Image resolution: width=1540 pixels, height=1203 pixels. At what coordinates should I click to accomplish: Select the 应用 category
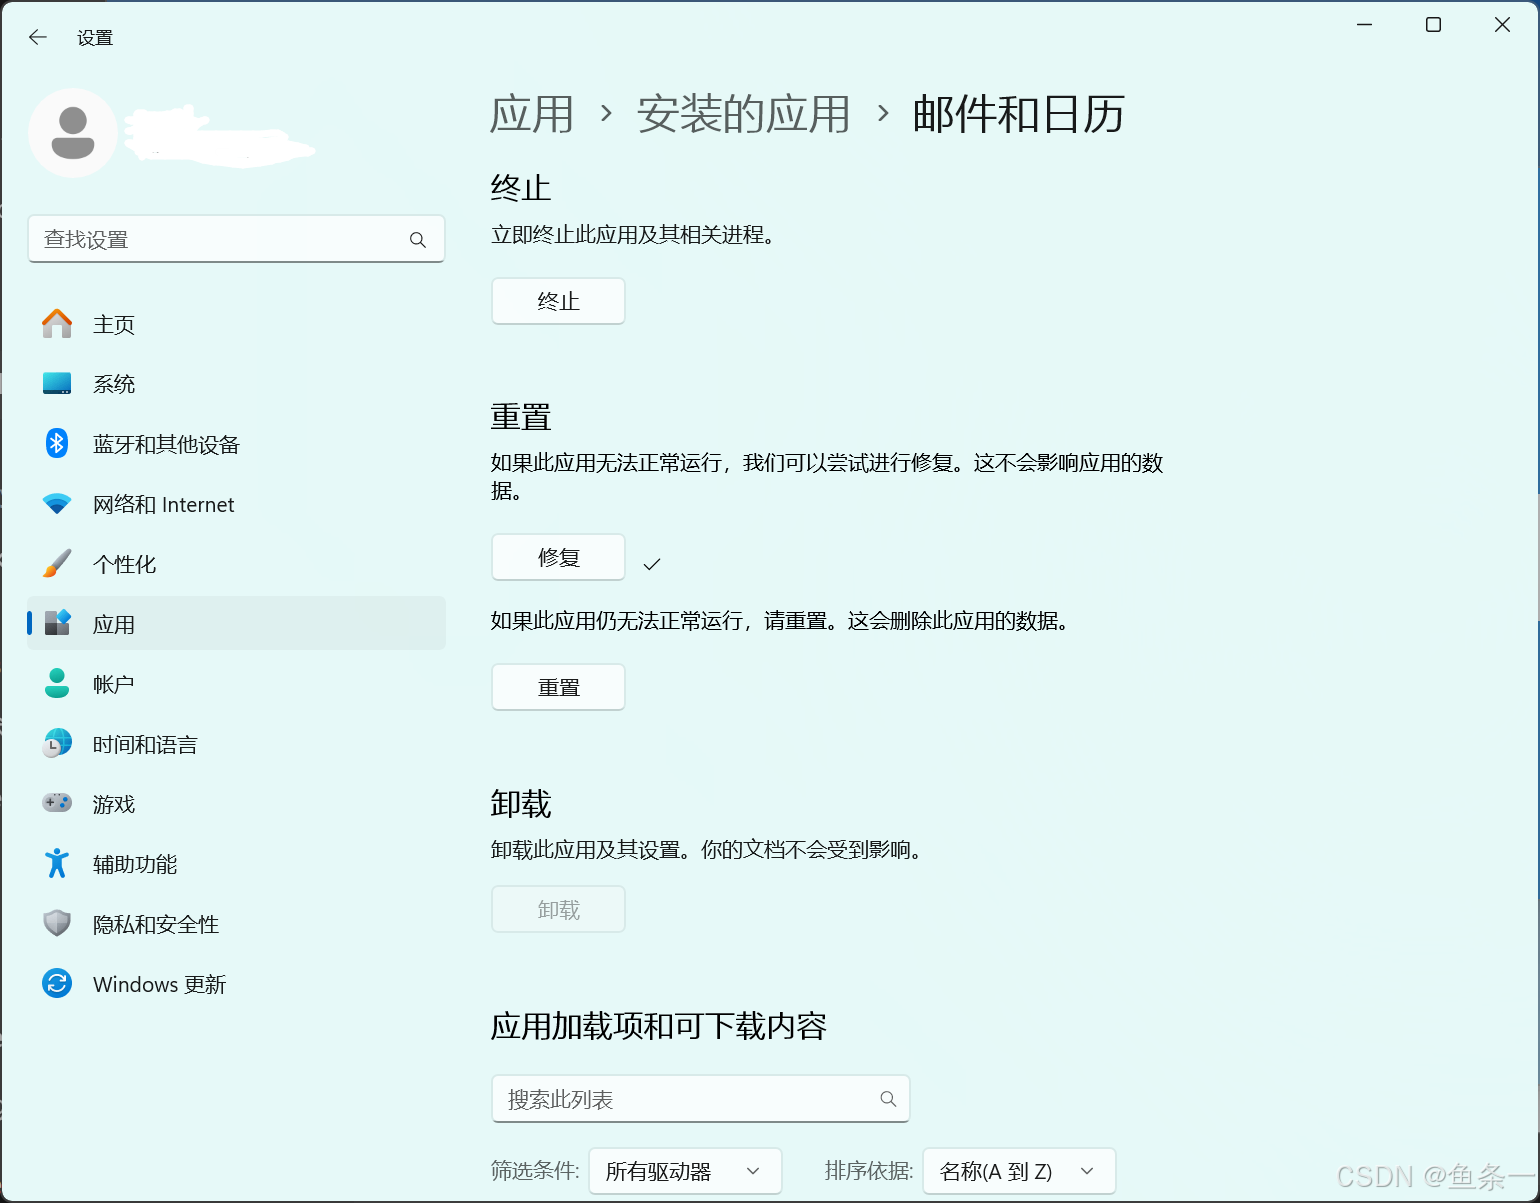236,624
